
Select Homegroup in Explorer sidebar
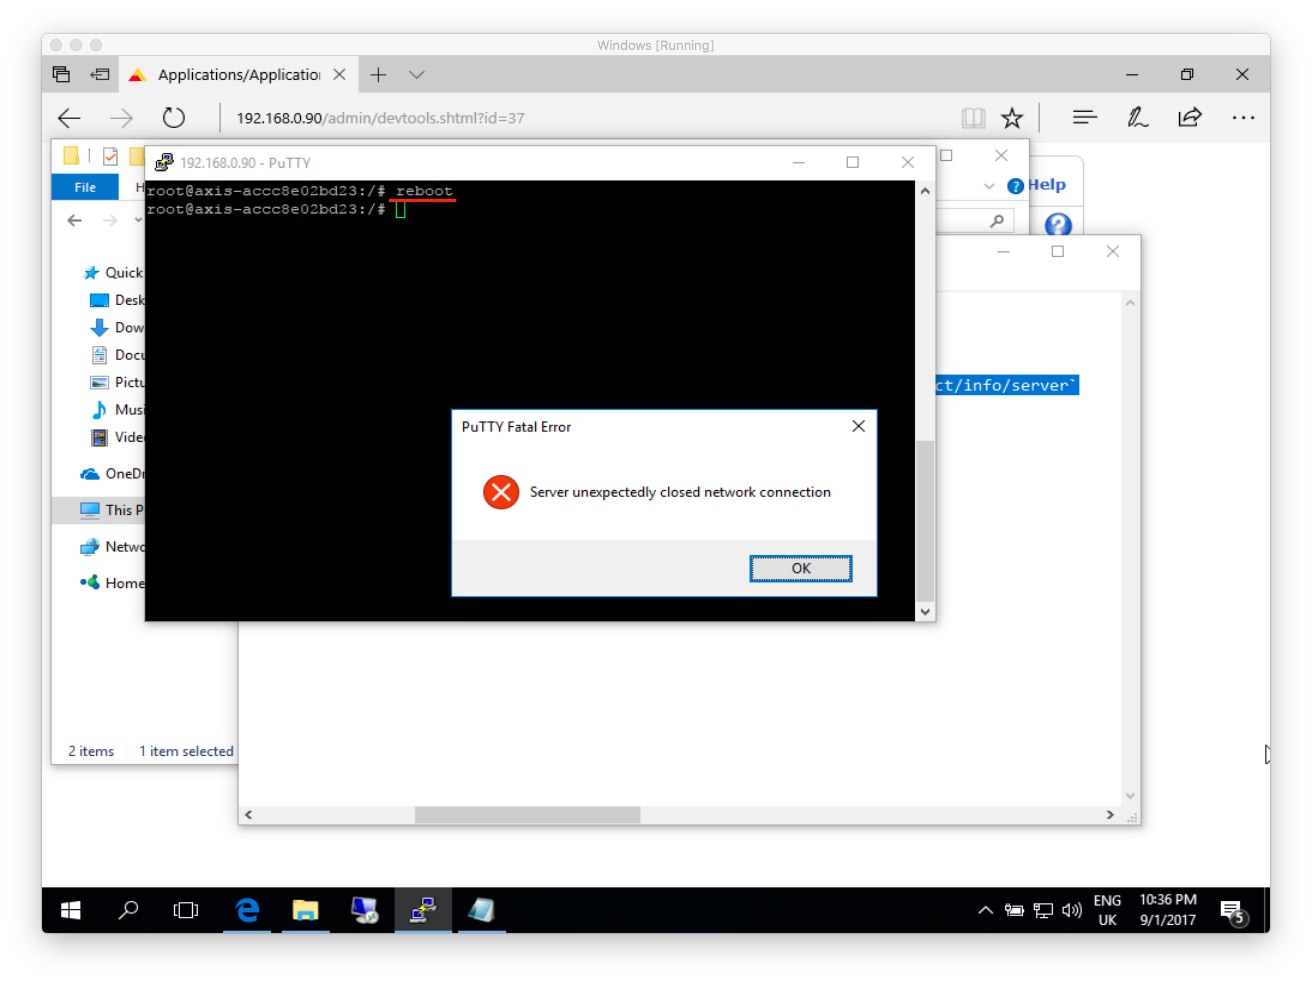point(112,583)
